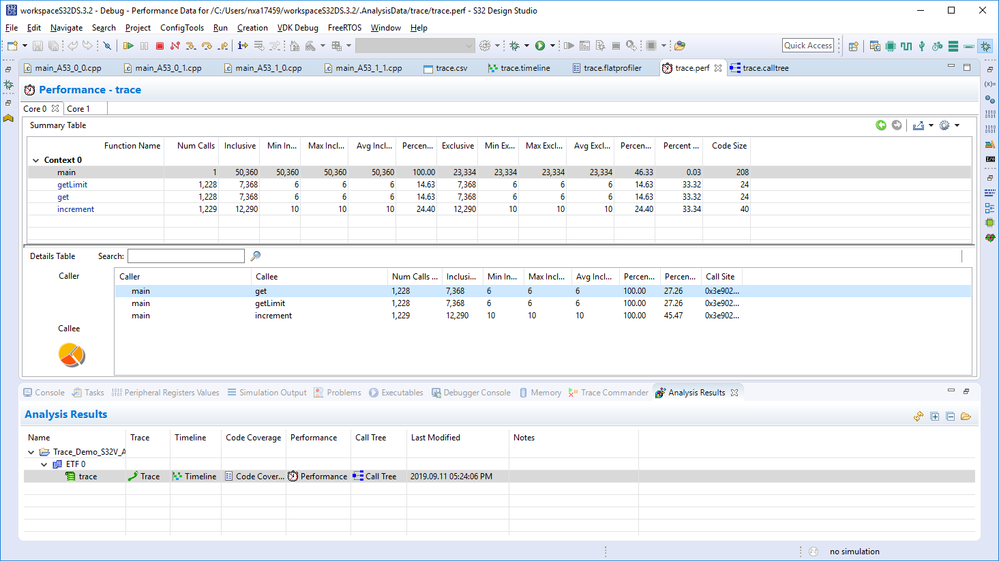Close the trace.perf editor tab
This screenshot has width=999, height=561.
click(718, 68)
